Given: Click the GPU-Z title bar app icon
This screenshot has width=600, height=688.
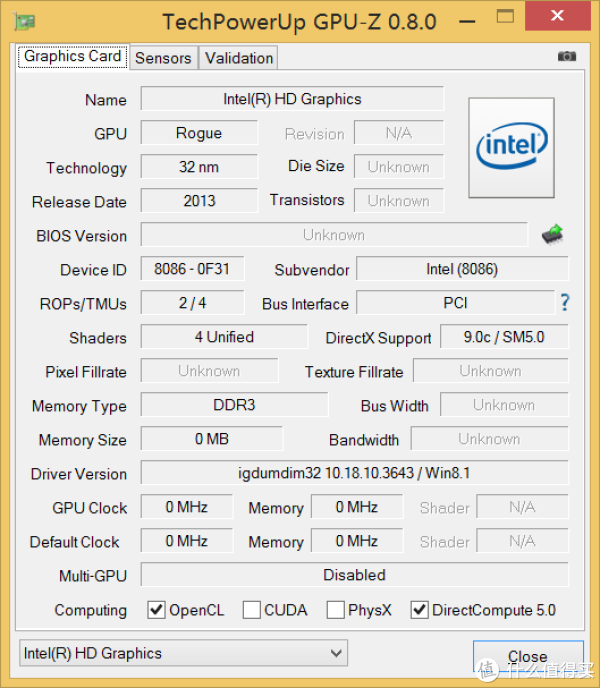Looking at the screenshot, I should (x=24, y=21).
